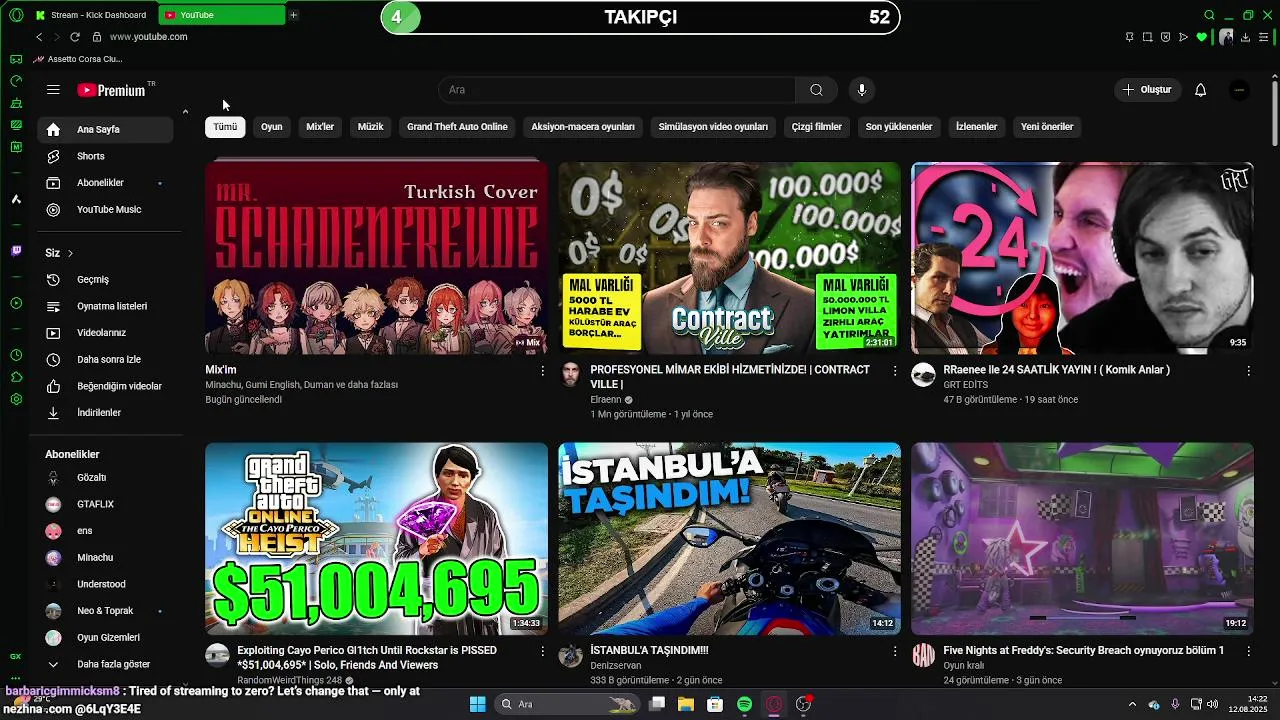Open browser easy setup sliders icon
1280x720 pixels.
[x=1265, y=37]
